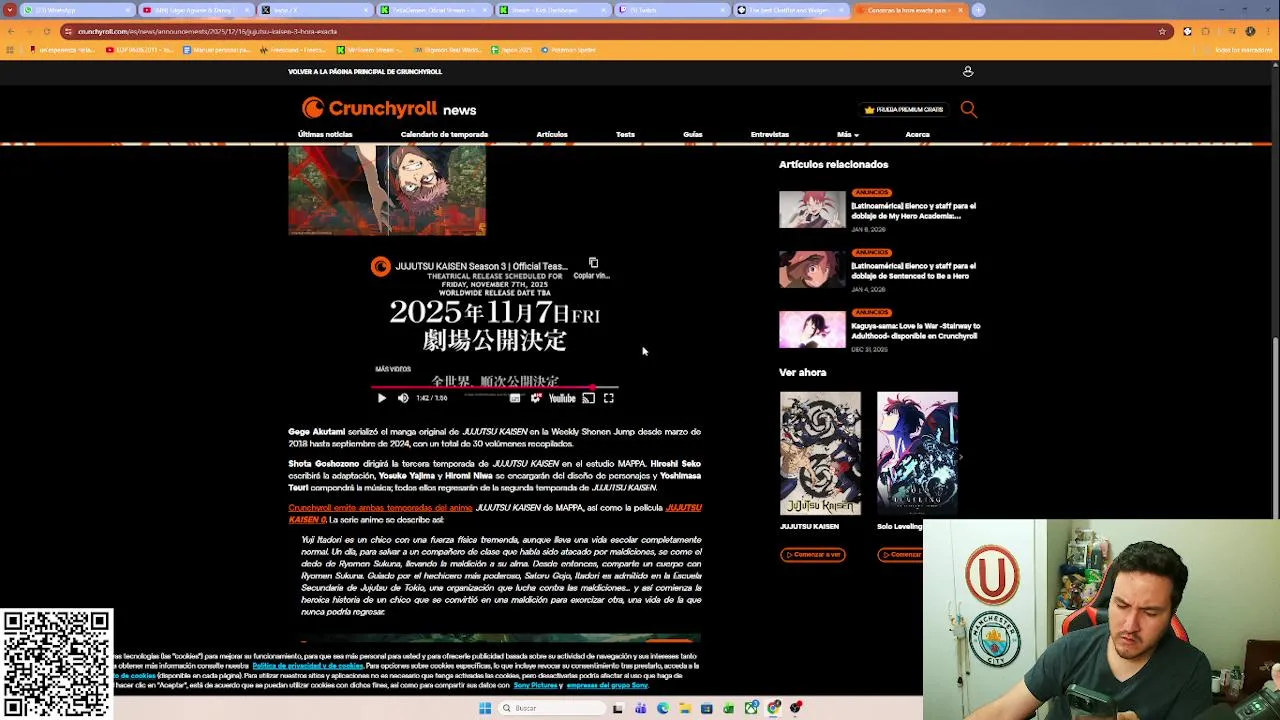Screen dimensions: 1280x720
Task: Open the Política de privacidad y de cookies link
Action: (x=308, y=666)
